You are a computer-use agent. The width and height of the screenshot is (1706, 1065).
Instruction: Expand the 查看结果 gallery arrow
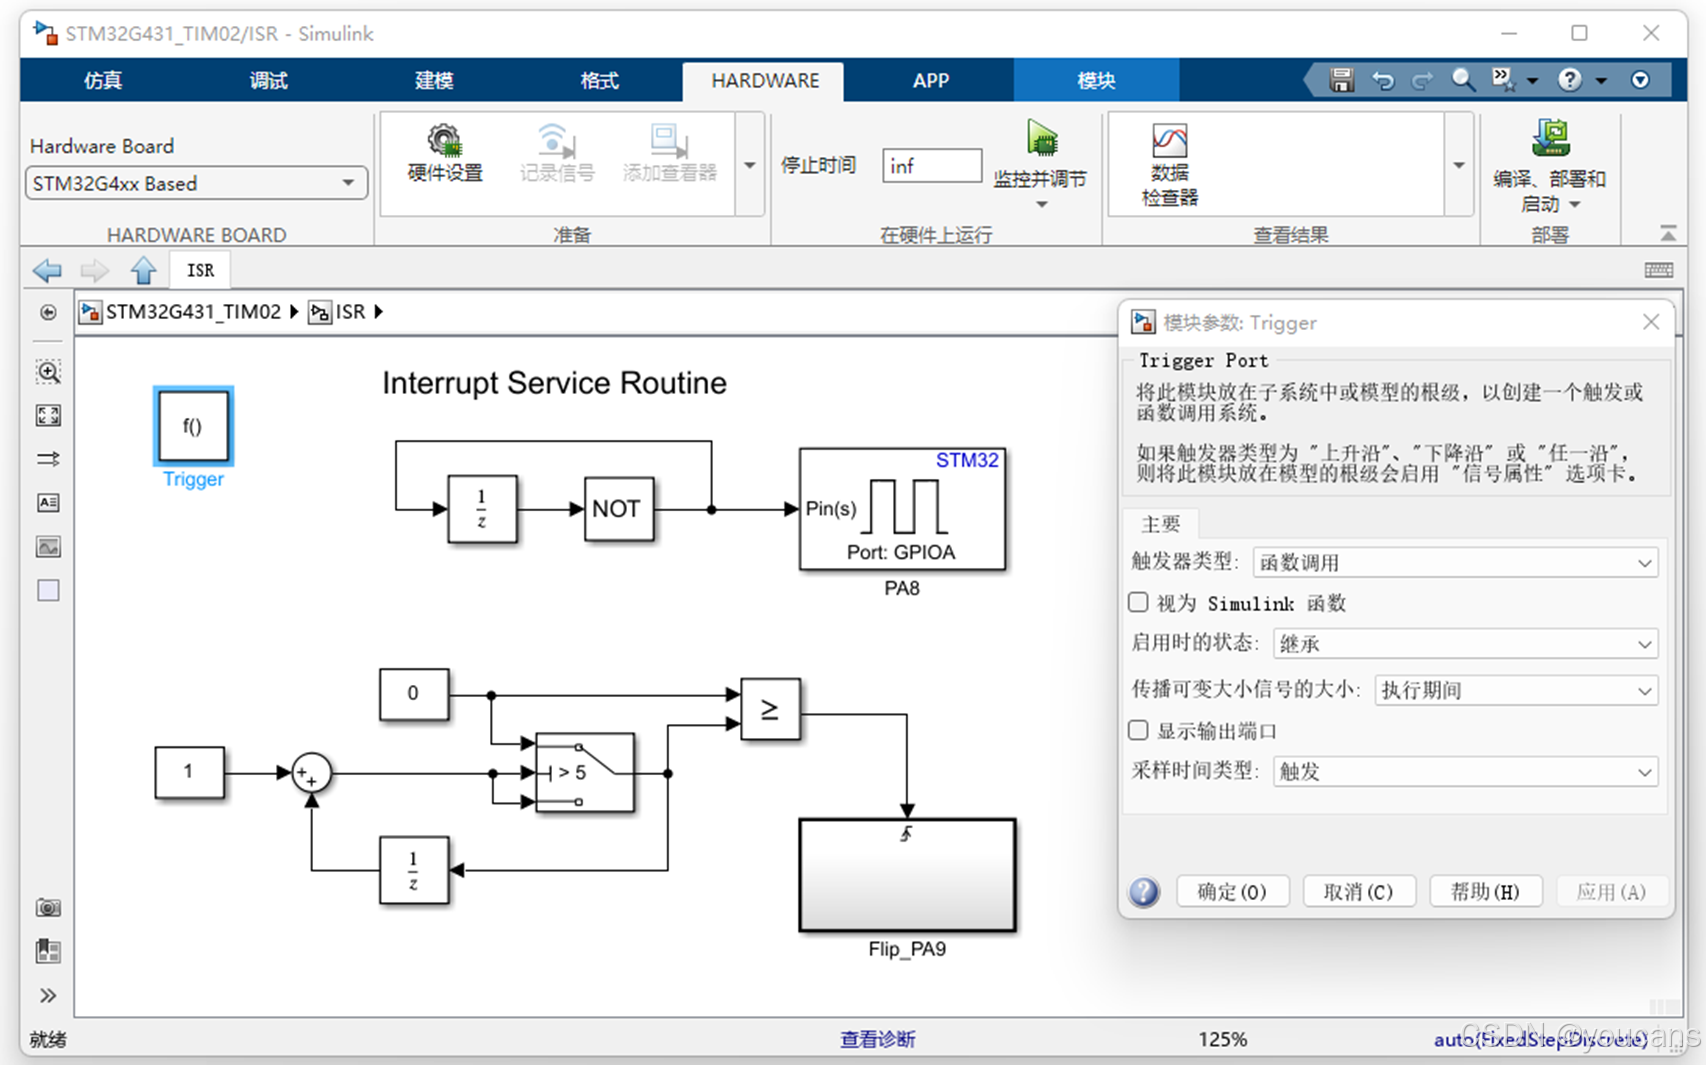(x=1459, y=165)
